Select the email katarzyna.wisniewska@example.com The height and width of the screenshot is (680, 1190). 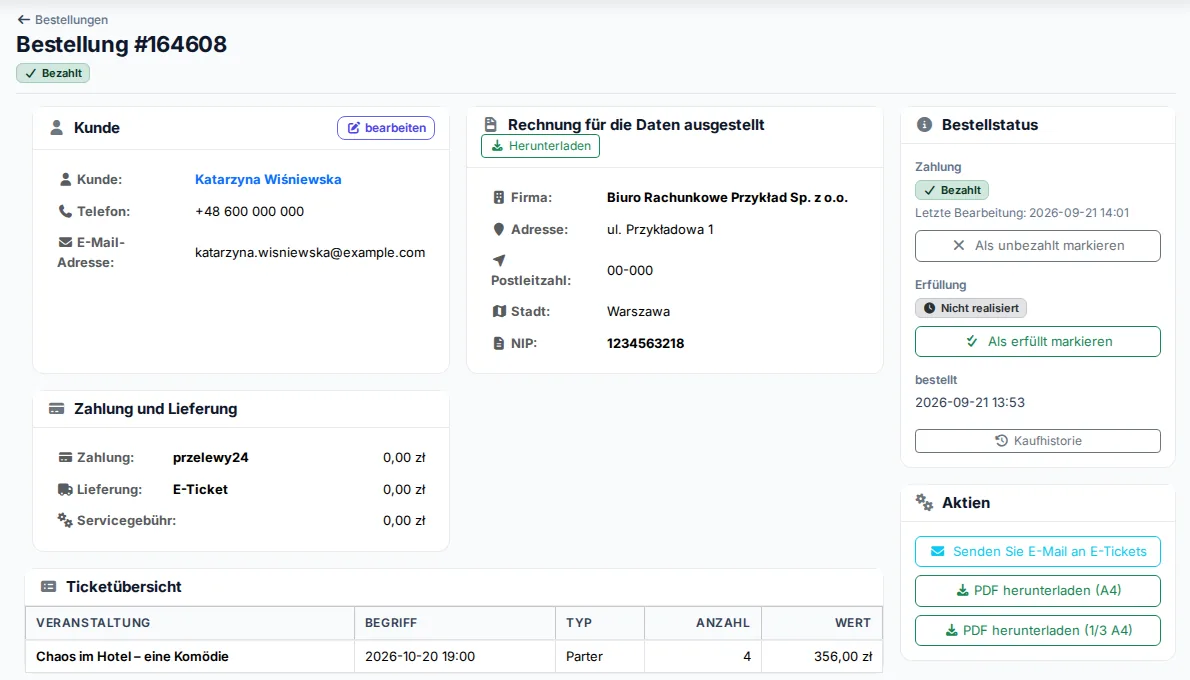pos(310,252)
